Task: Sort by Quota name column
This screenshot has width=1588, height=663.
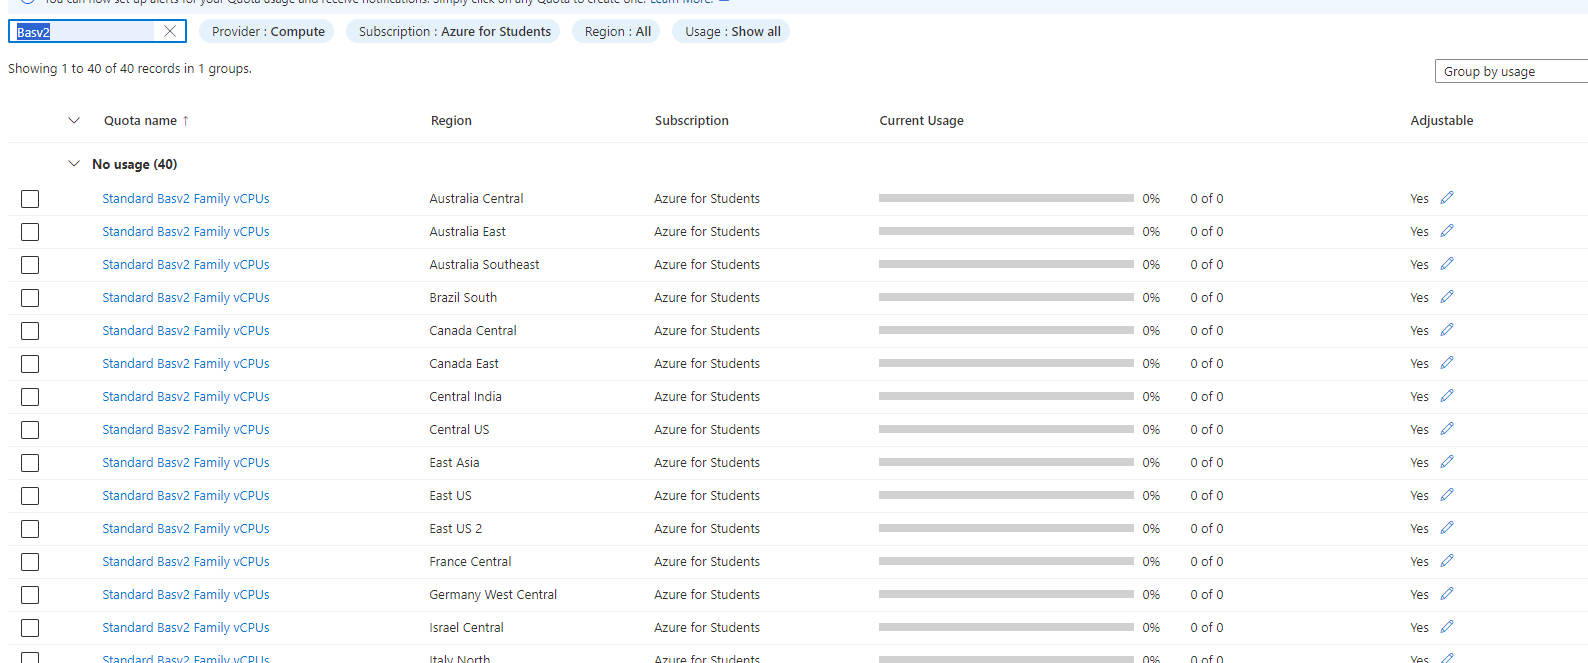Action: [146, 120]
